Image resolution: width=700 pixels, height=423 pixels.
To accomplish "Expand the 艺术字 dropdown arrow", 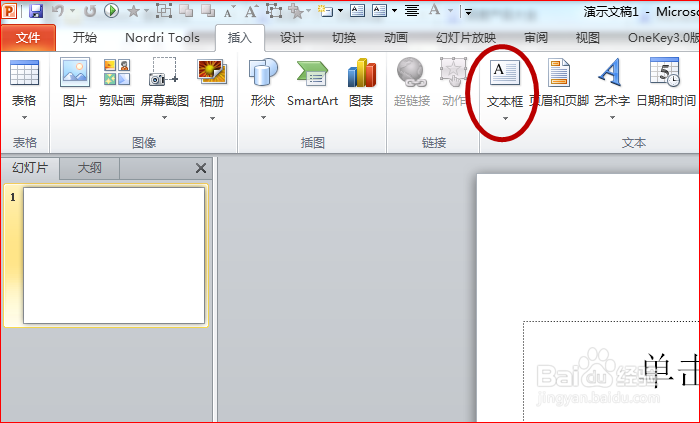I will click(612, 118).
